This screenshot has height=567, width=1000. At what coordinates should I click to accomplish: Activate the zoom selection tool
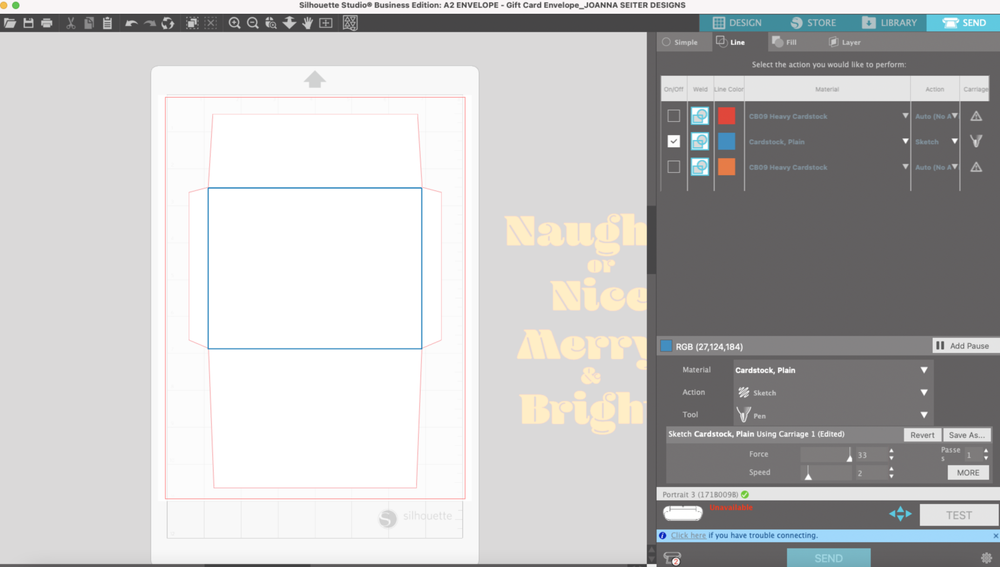click(x=271, y=23)
